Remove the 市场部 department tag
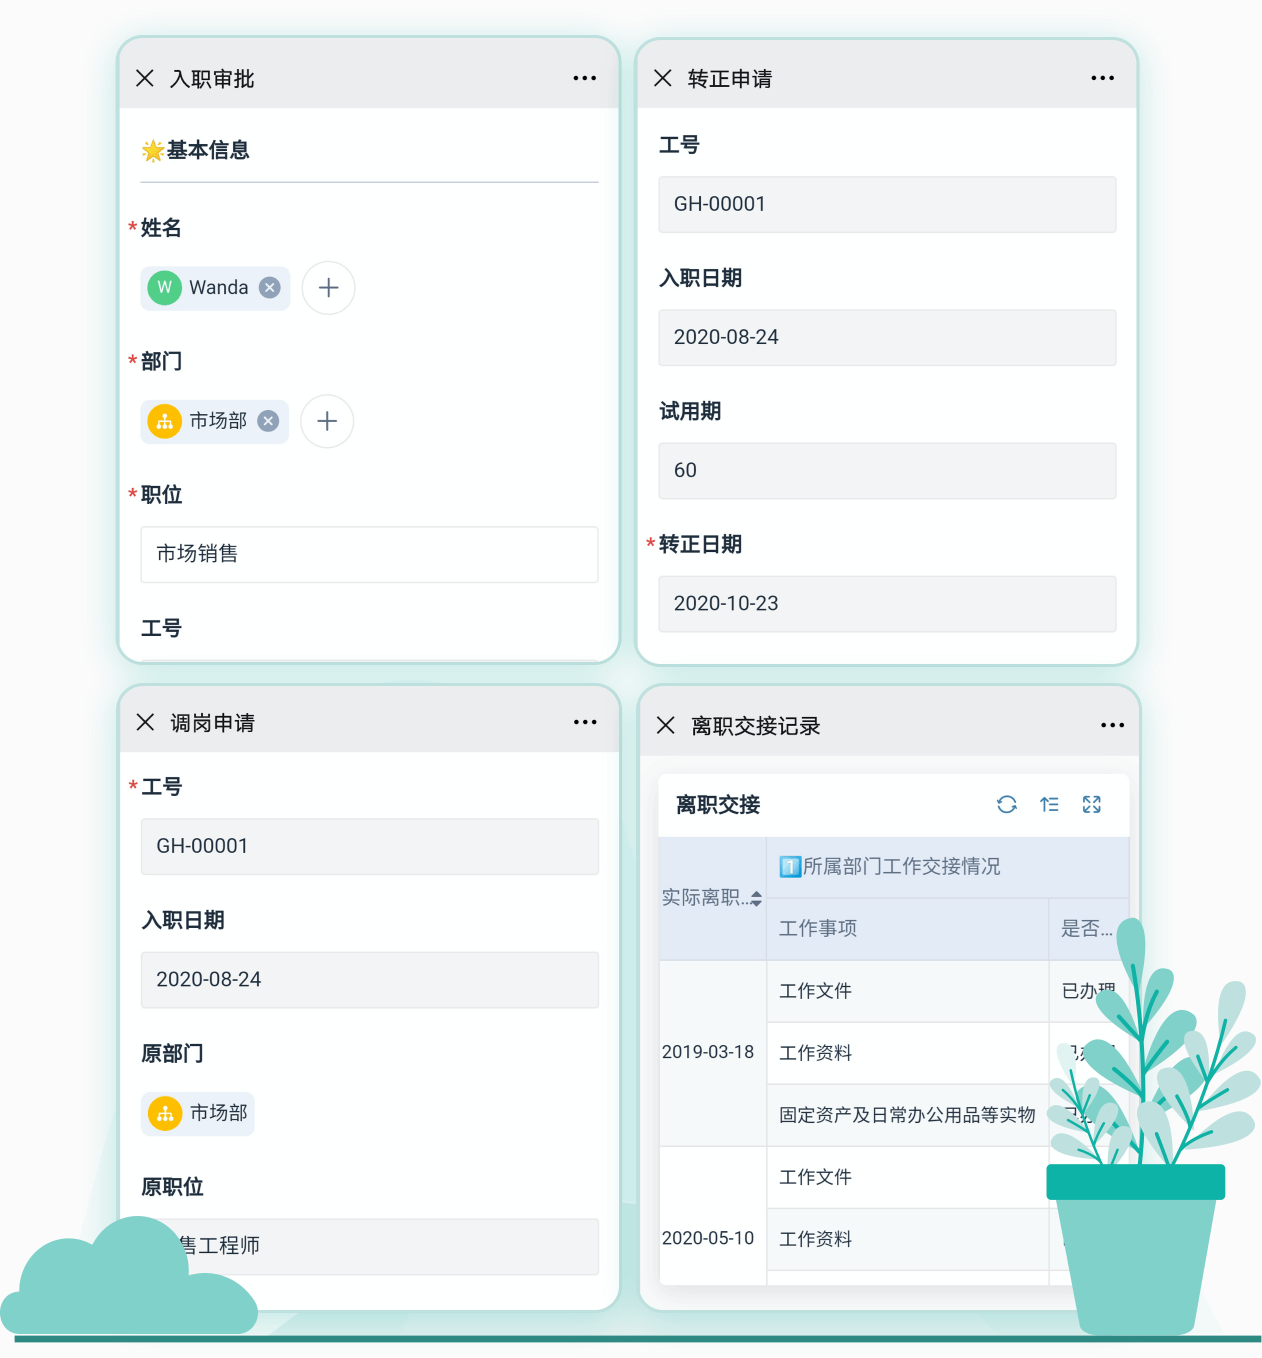 tap(268, 421)
